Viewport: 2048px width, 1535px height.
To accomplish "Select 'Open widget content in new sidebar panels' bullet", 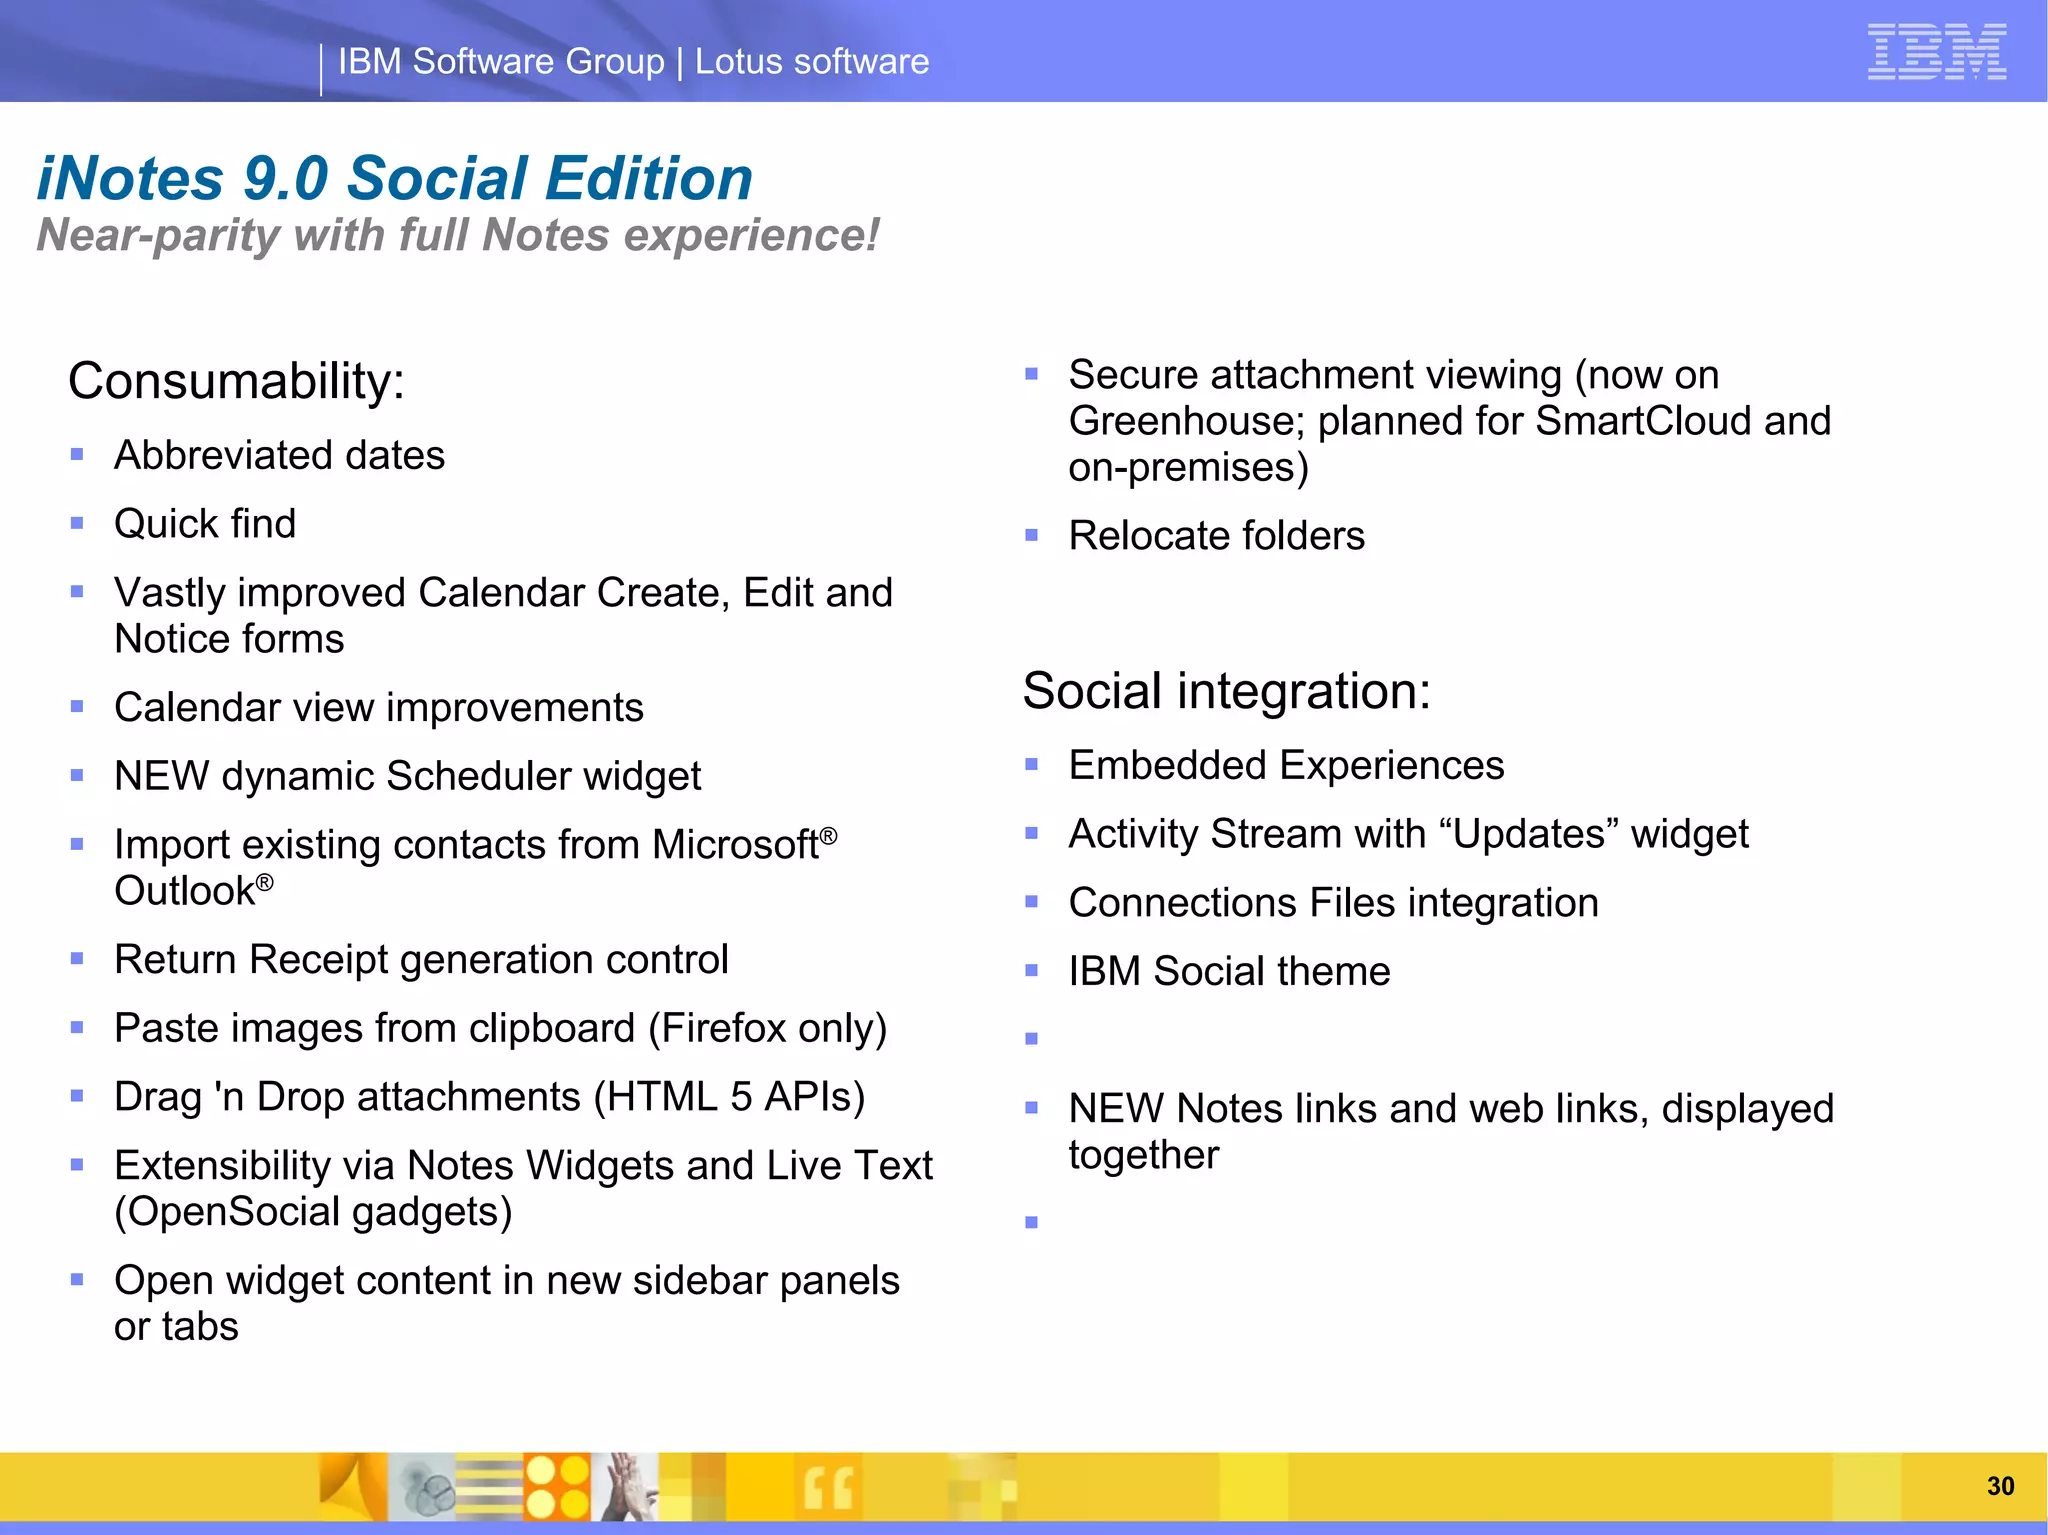I will pos(507,1303).
